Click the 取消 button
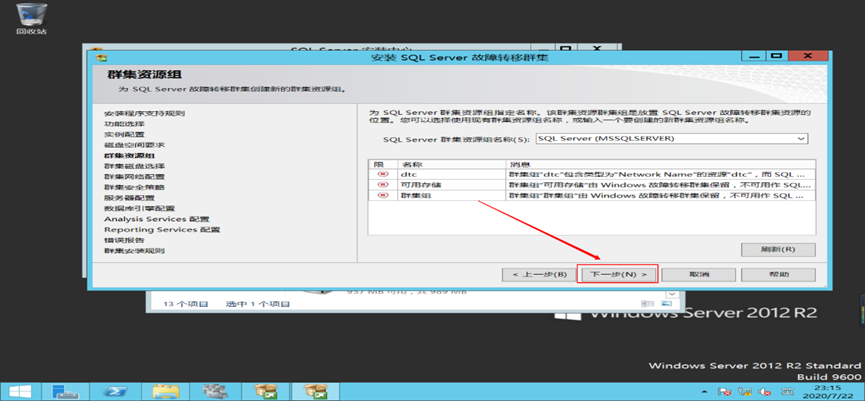The image size is (865, 401). point(698,274)
